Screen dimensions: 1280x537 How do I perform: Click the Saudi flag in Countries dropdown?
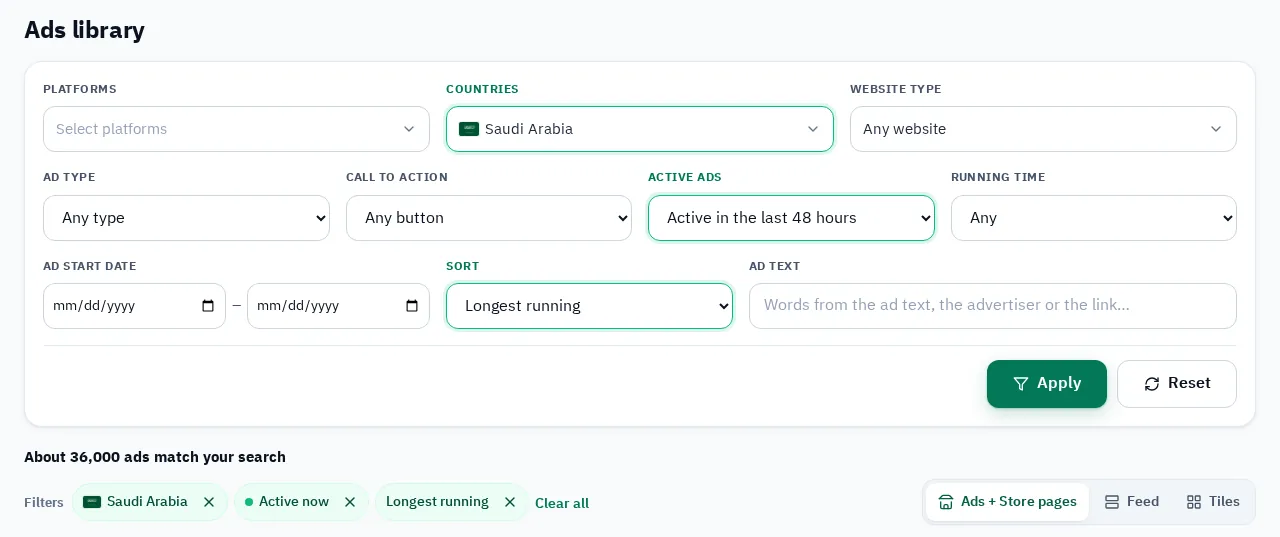coord(469,129)
